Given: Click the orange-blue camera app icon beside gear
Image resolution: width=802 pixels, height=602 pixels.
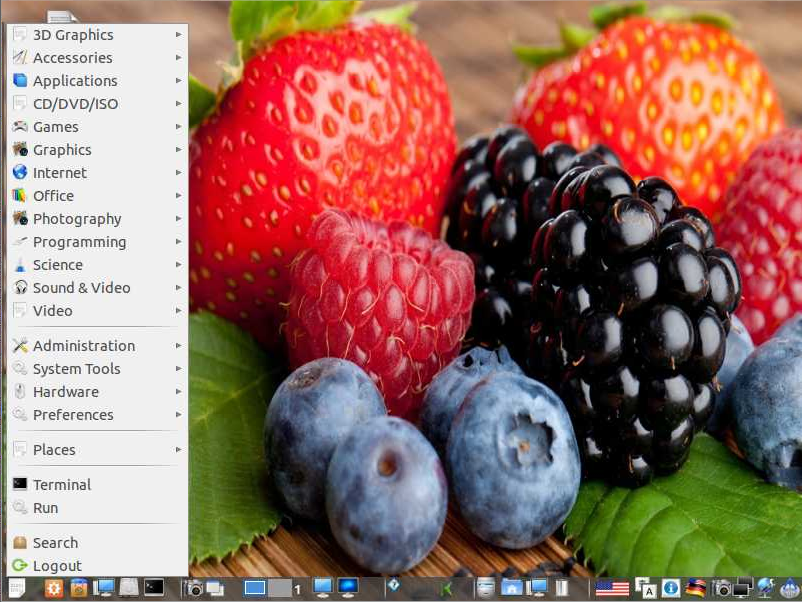Looking at the screenshot, I should (79, 588).
